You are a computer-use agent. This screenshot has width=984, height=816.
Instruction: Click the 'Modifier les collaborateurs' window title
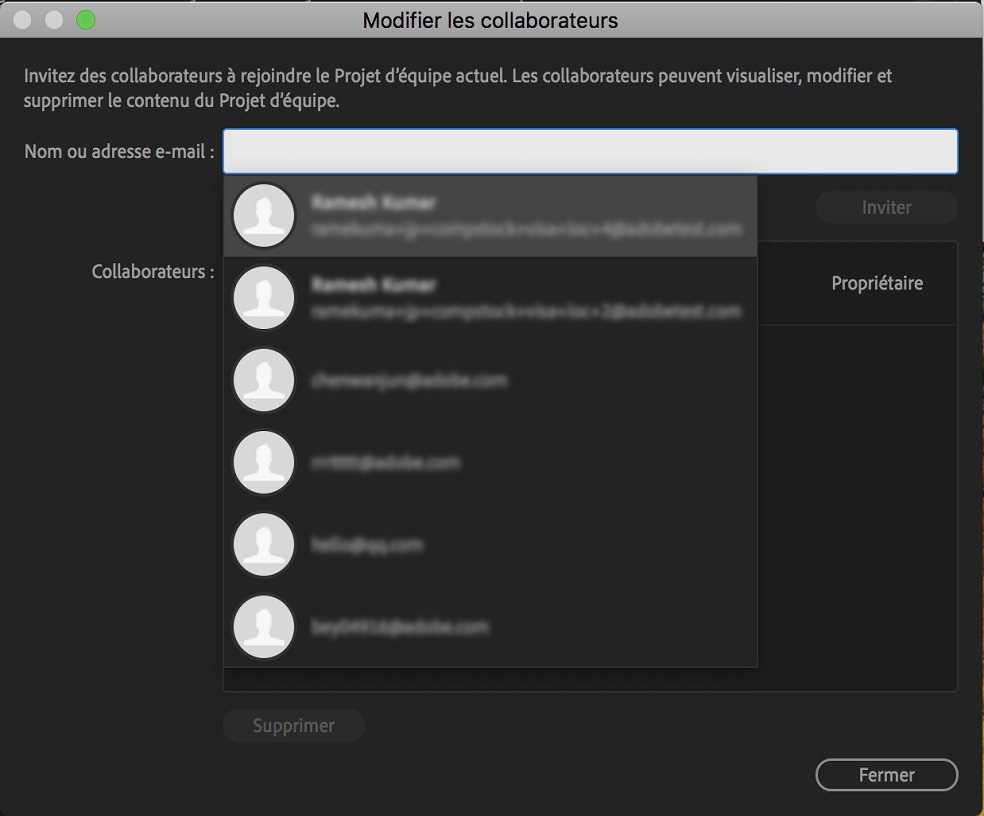(x=490, y=20)
